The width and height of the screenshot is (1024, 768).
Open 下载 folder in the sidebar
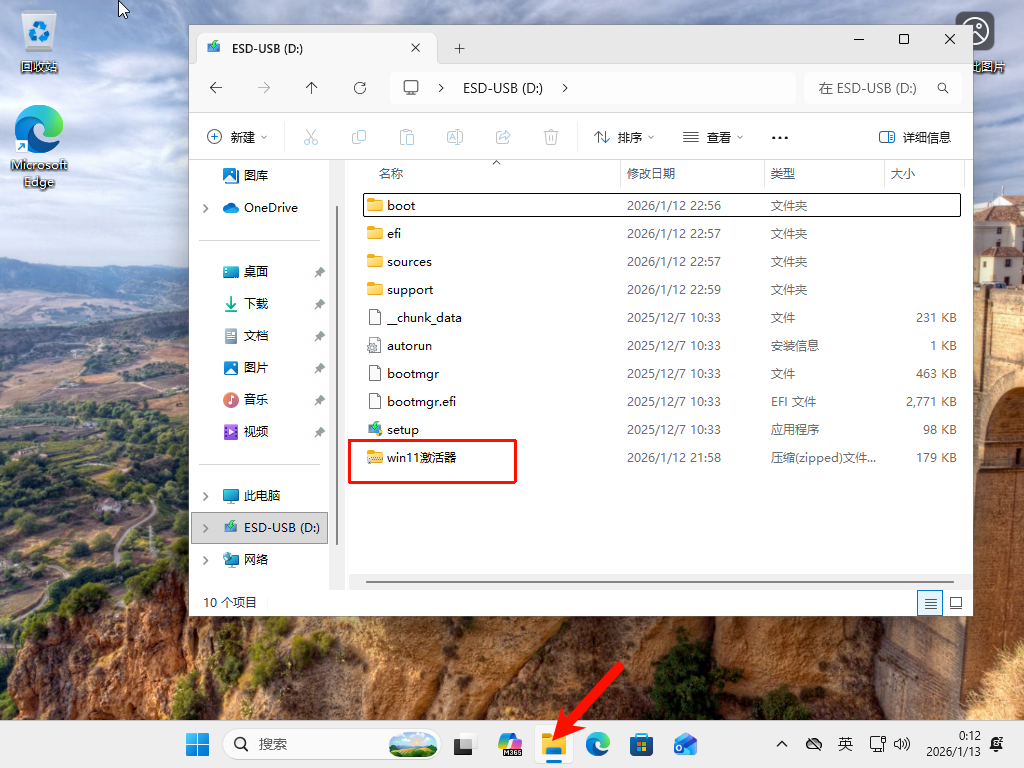pyautogui.click(x=256, y=303)
